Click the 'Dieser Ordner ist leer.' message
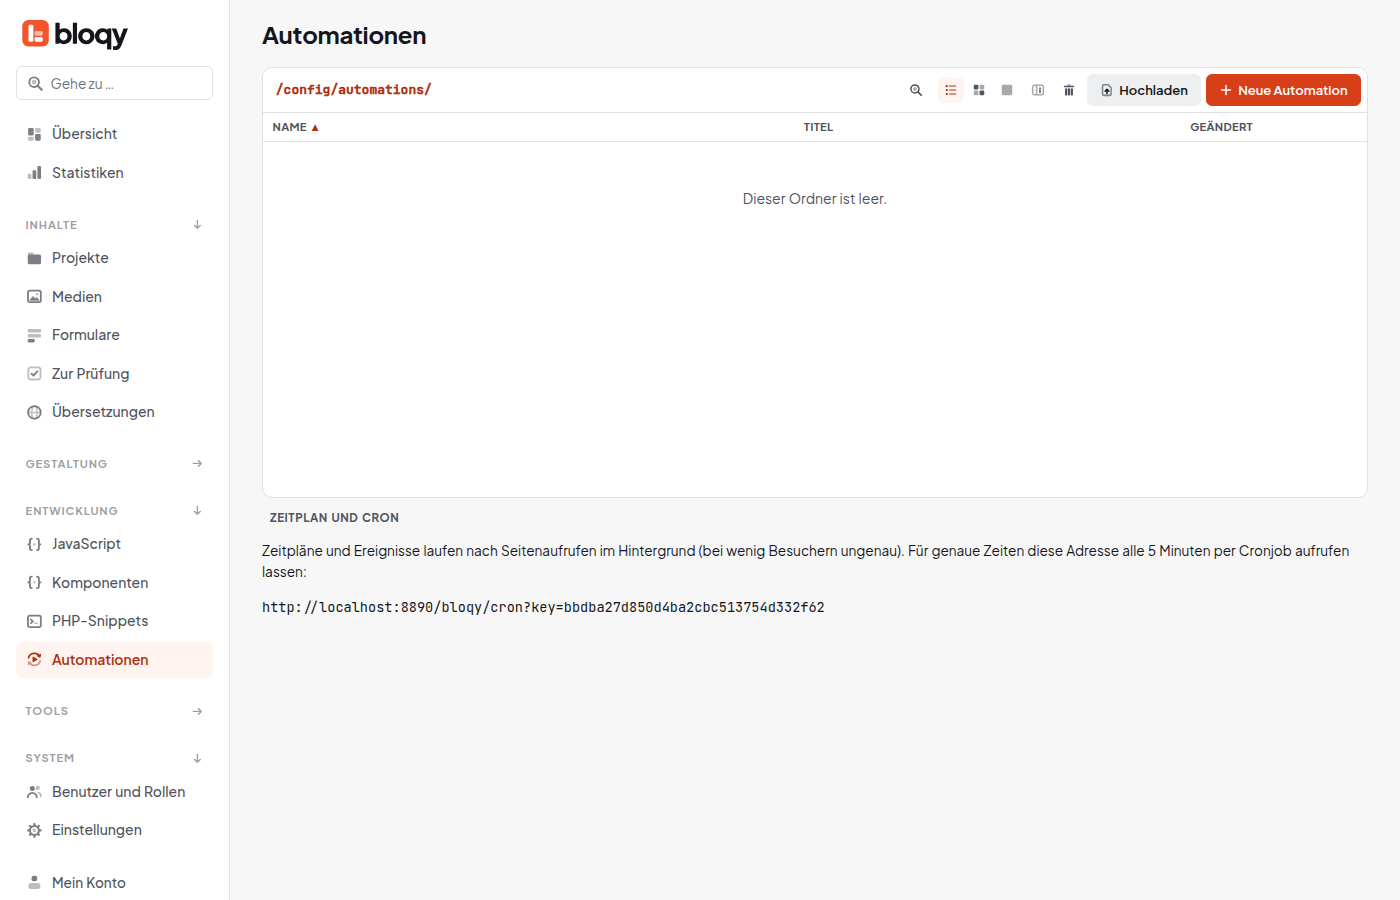 815,199
